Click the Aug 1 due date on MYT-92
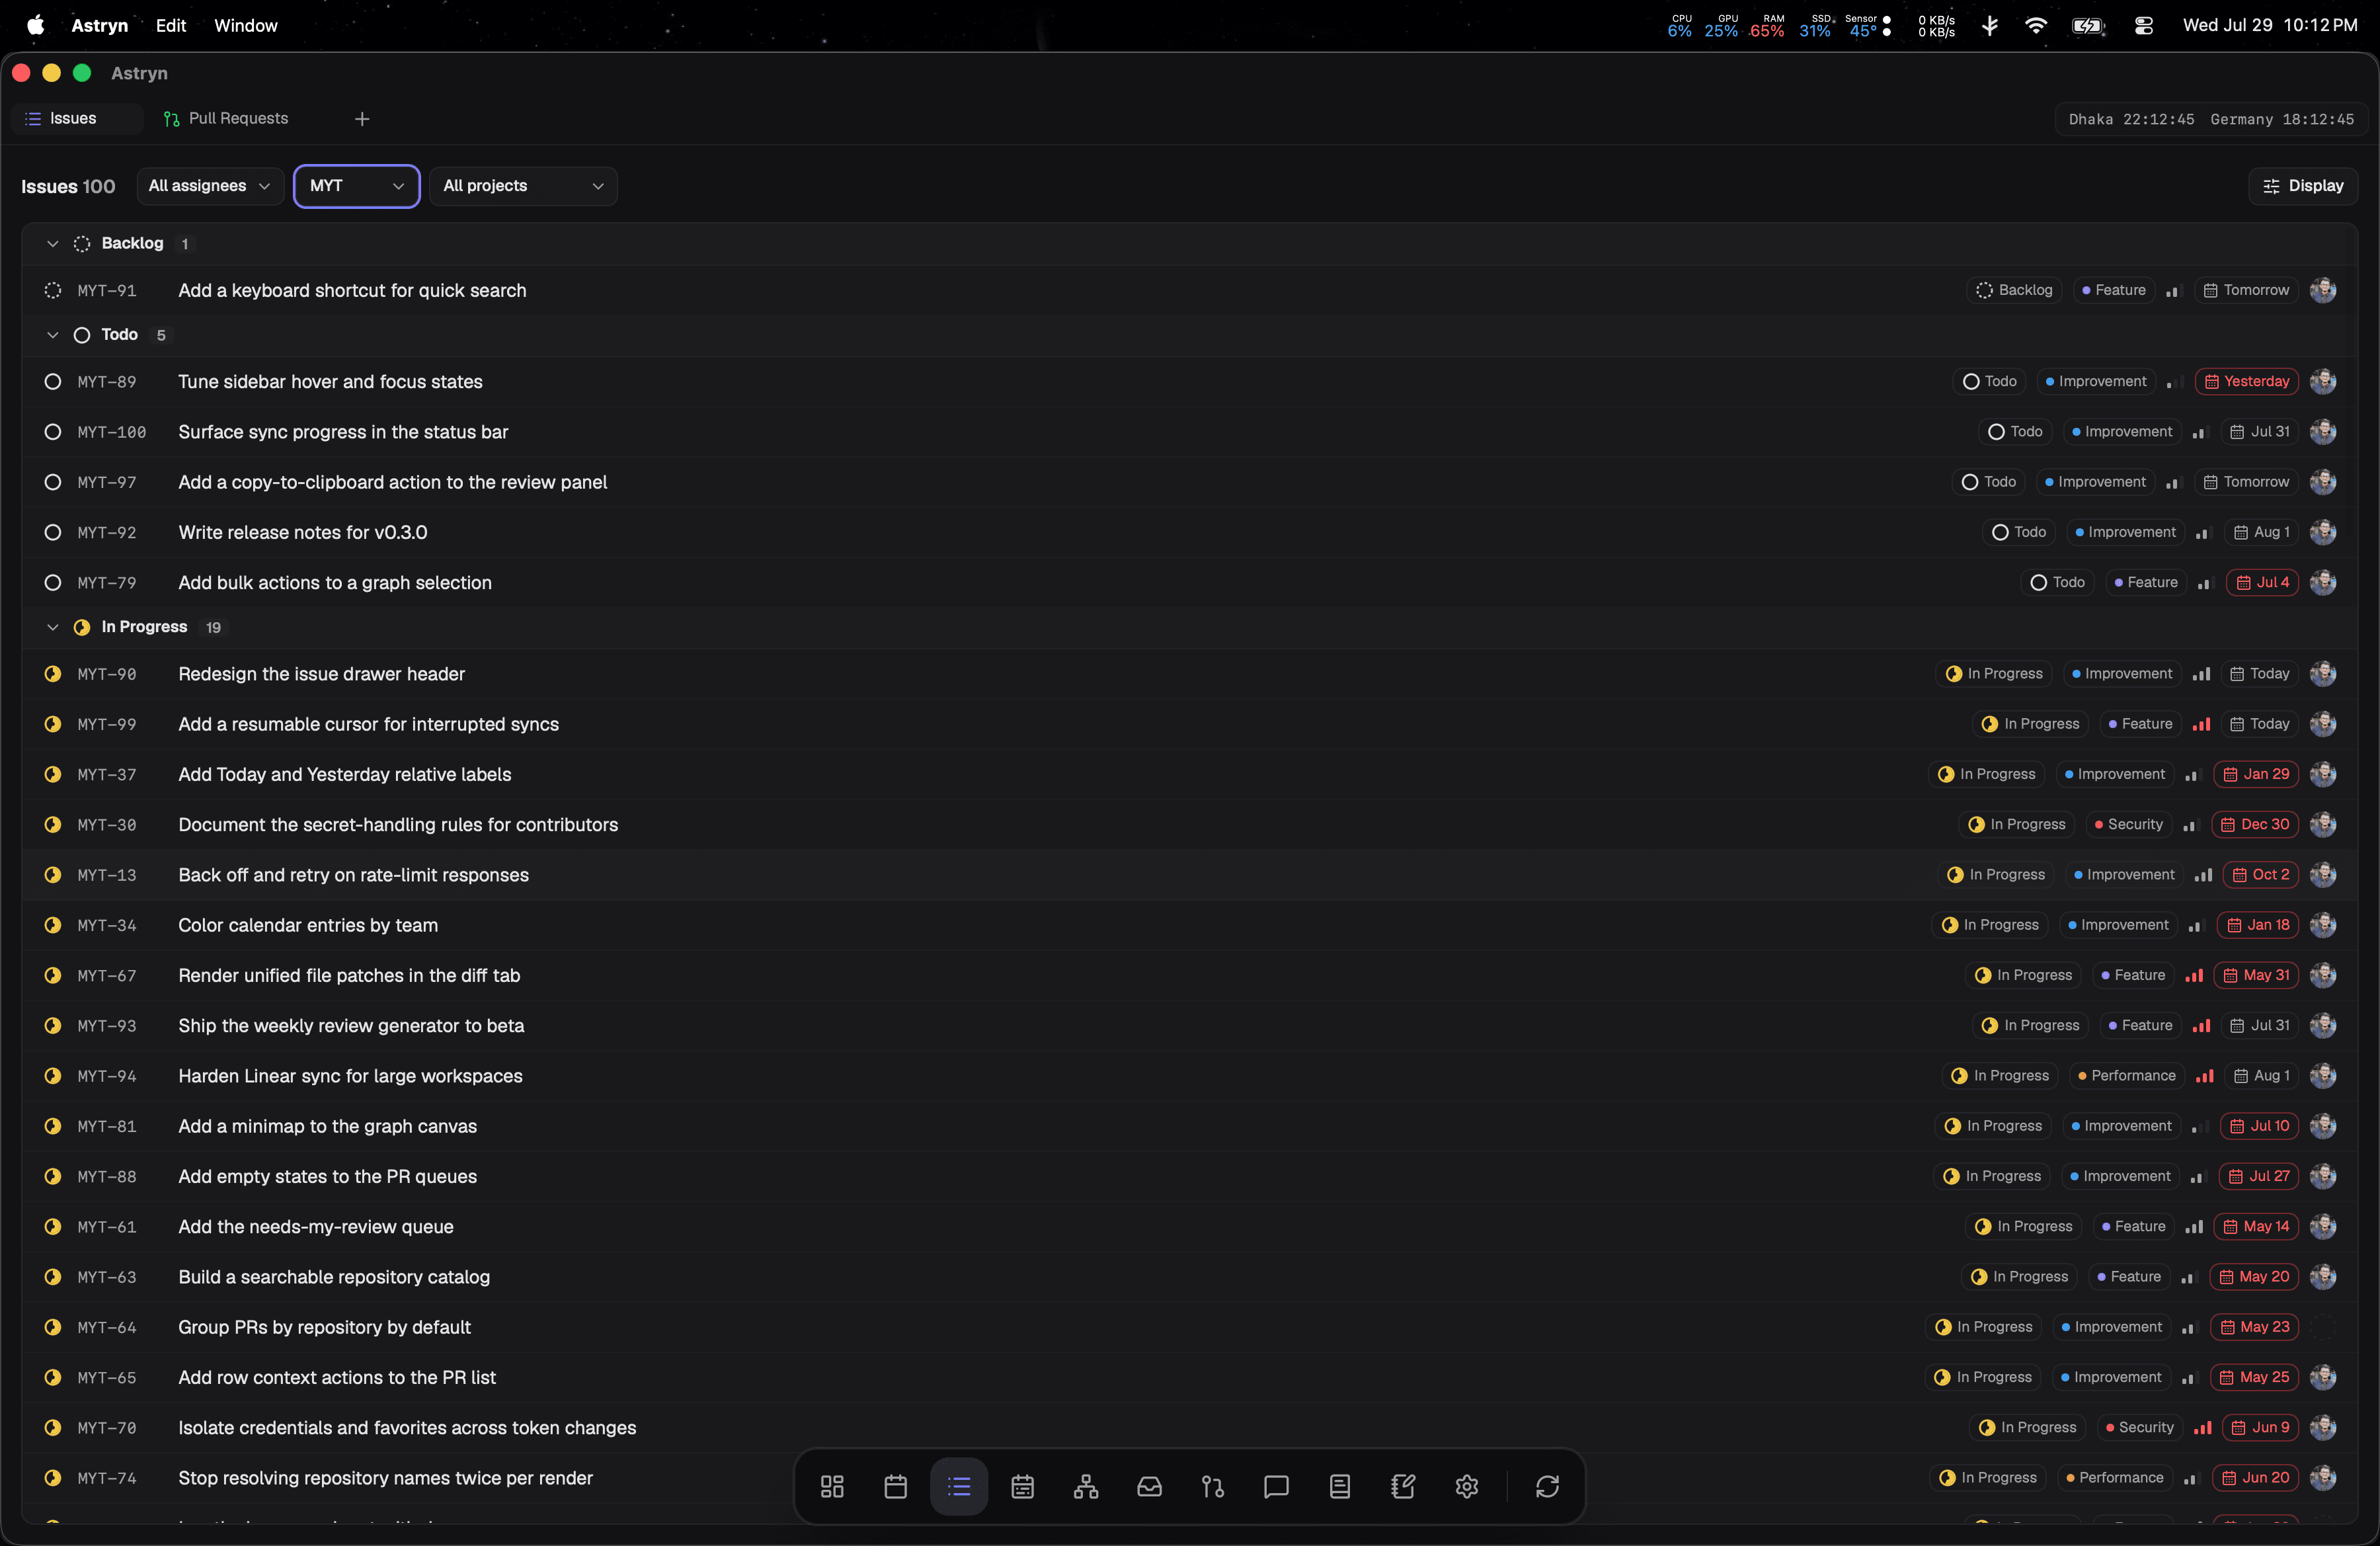Viewport: 2380px width, 1546px height. click(2262, 532)
